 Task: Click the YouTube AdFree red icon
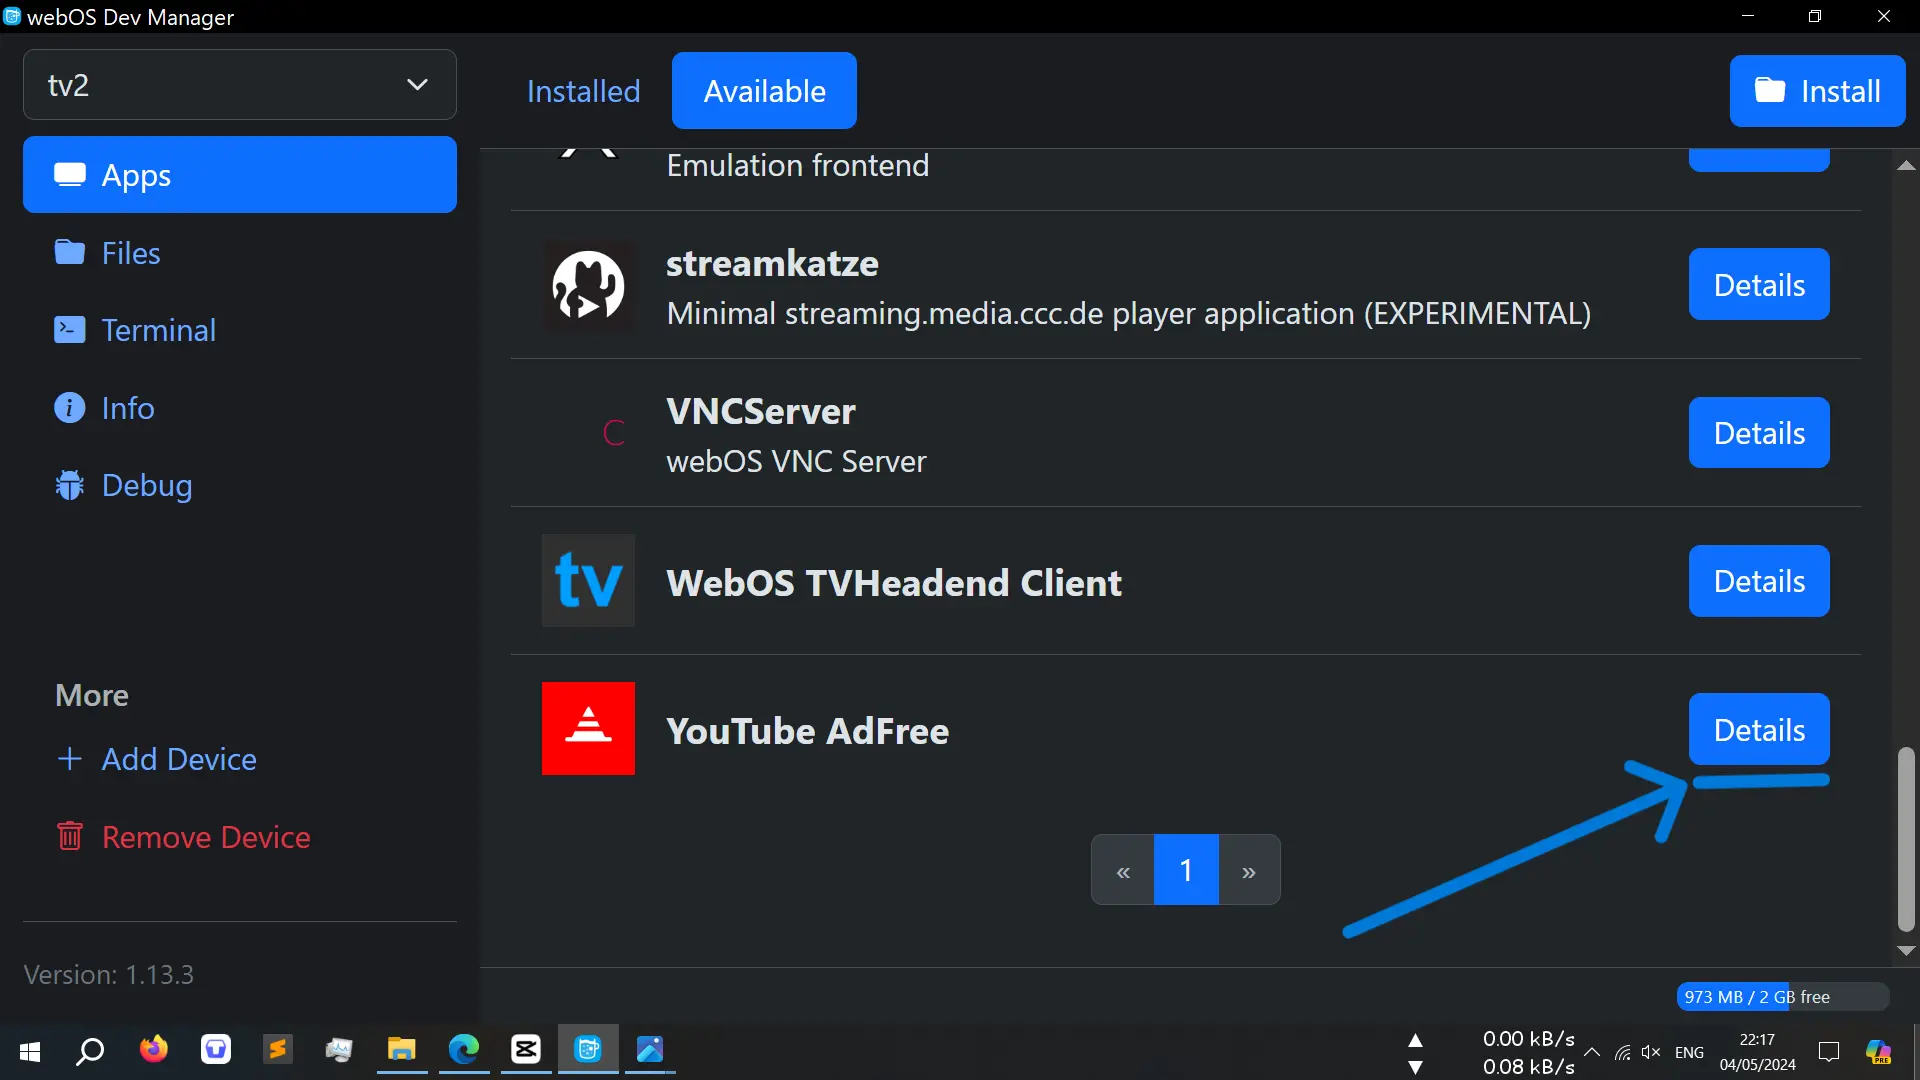click(x=588, y=729)
